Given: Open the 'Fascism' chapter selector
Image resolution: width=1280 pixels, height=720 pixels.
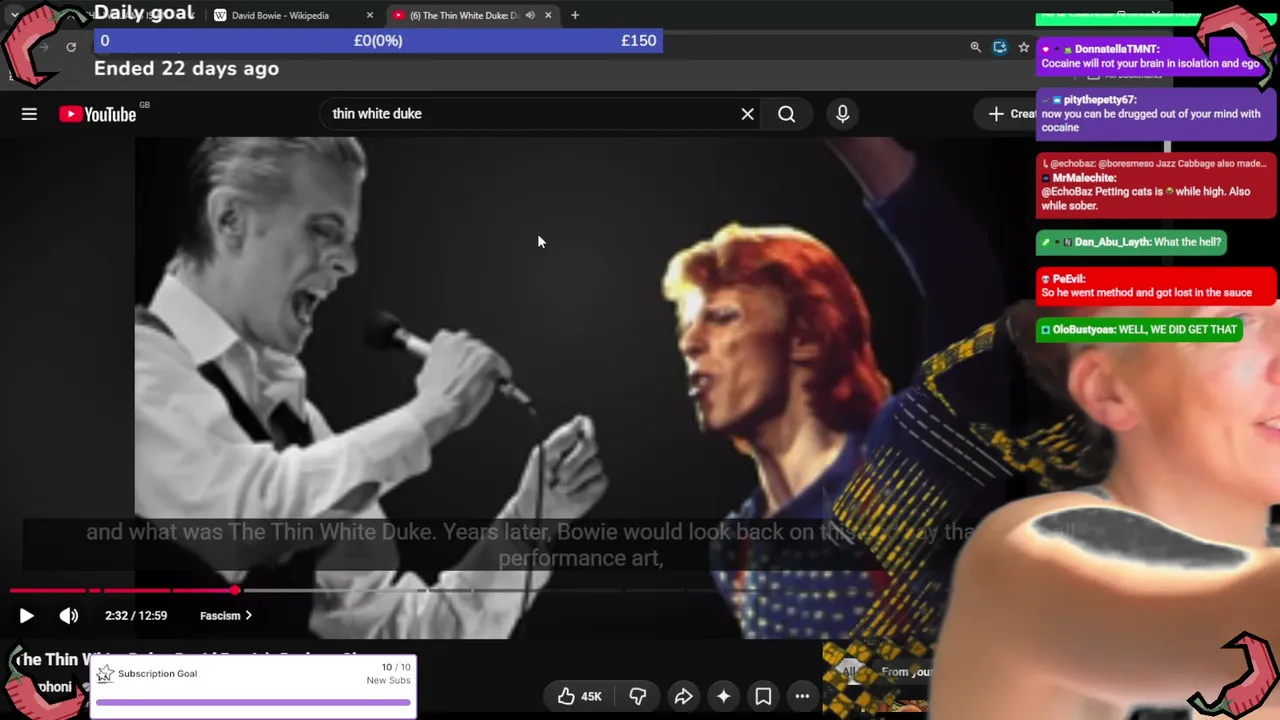Looking at the screenshot, I should tap(226, 616).
